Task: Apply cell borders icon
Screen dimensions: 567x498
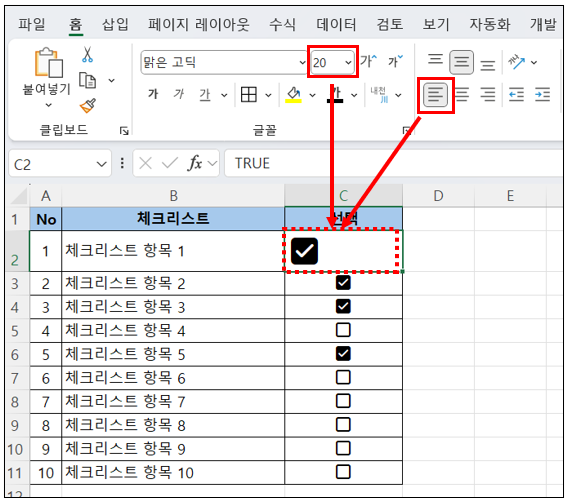Action: tap(249, 95)
